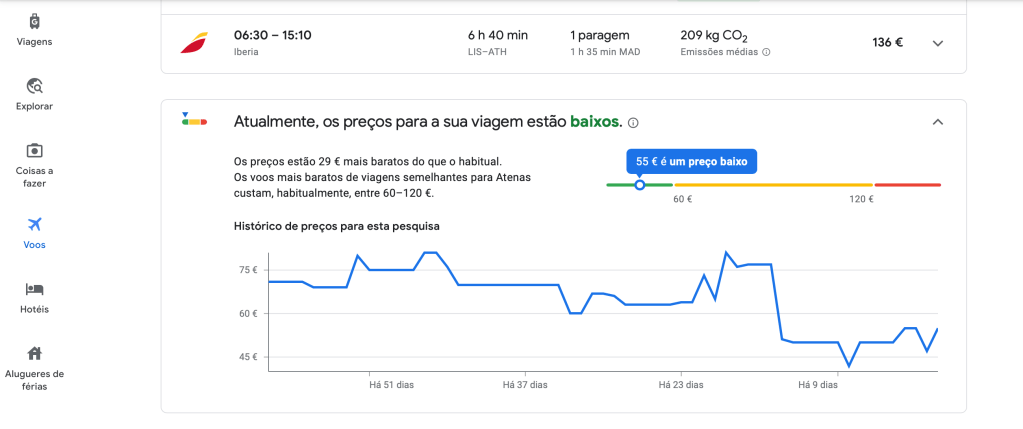Select the Voos airplane icon
The width and height of the screenshot is (1023, 429).
pyautogui.click(x=35, y=223)
